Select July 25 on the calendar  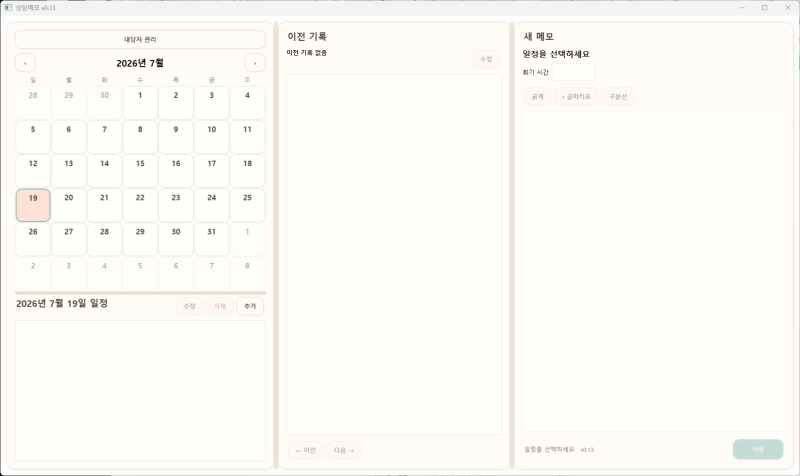pos(247,205)
